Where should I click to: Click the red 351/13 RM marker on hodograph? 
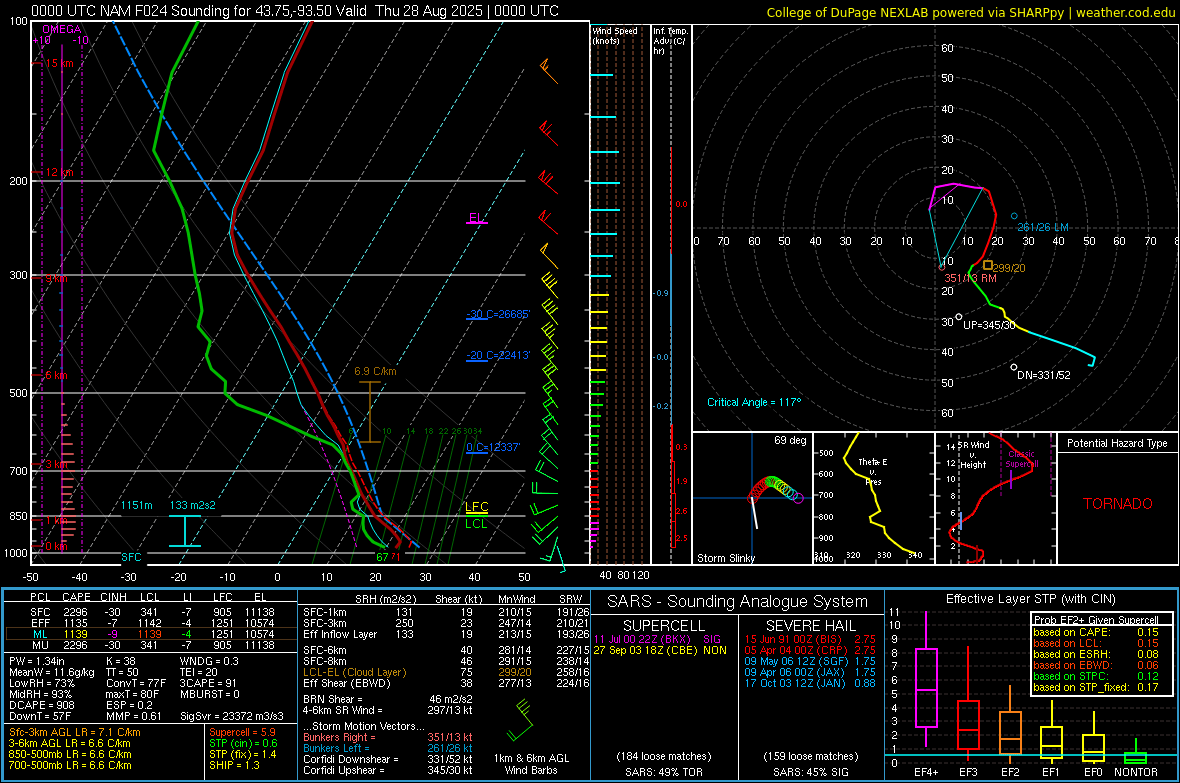point(941,267)
